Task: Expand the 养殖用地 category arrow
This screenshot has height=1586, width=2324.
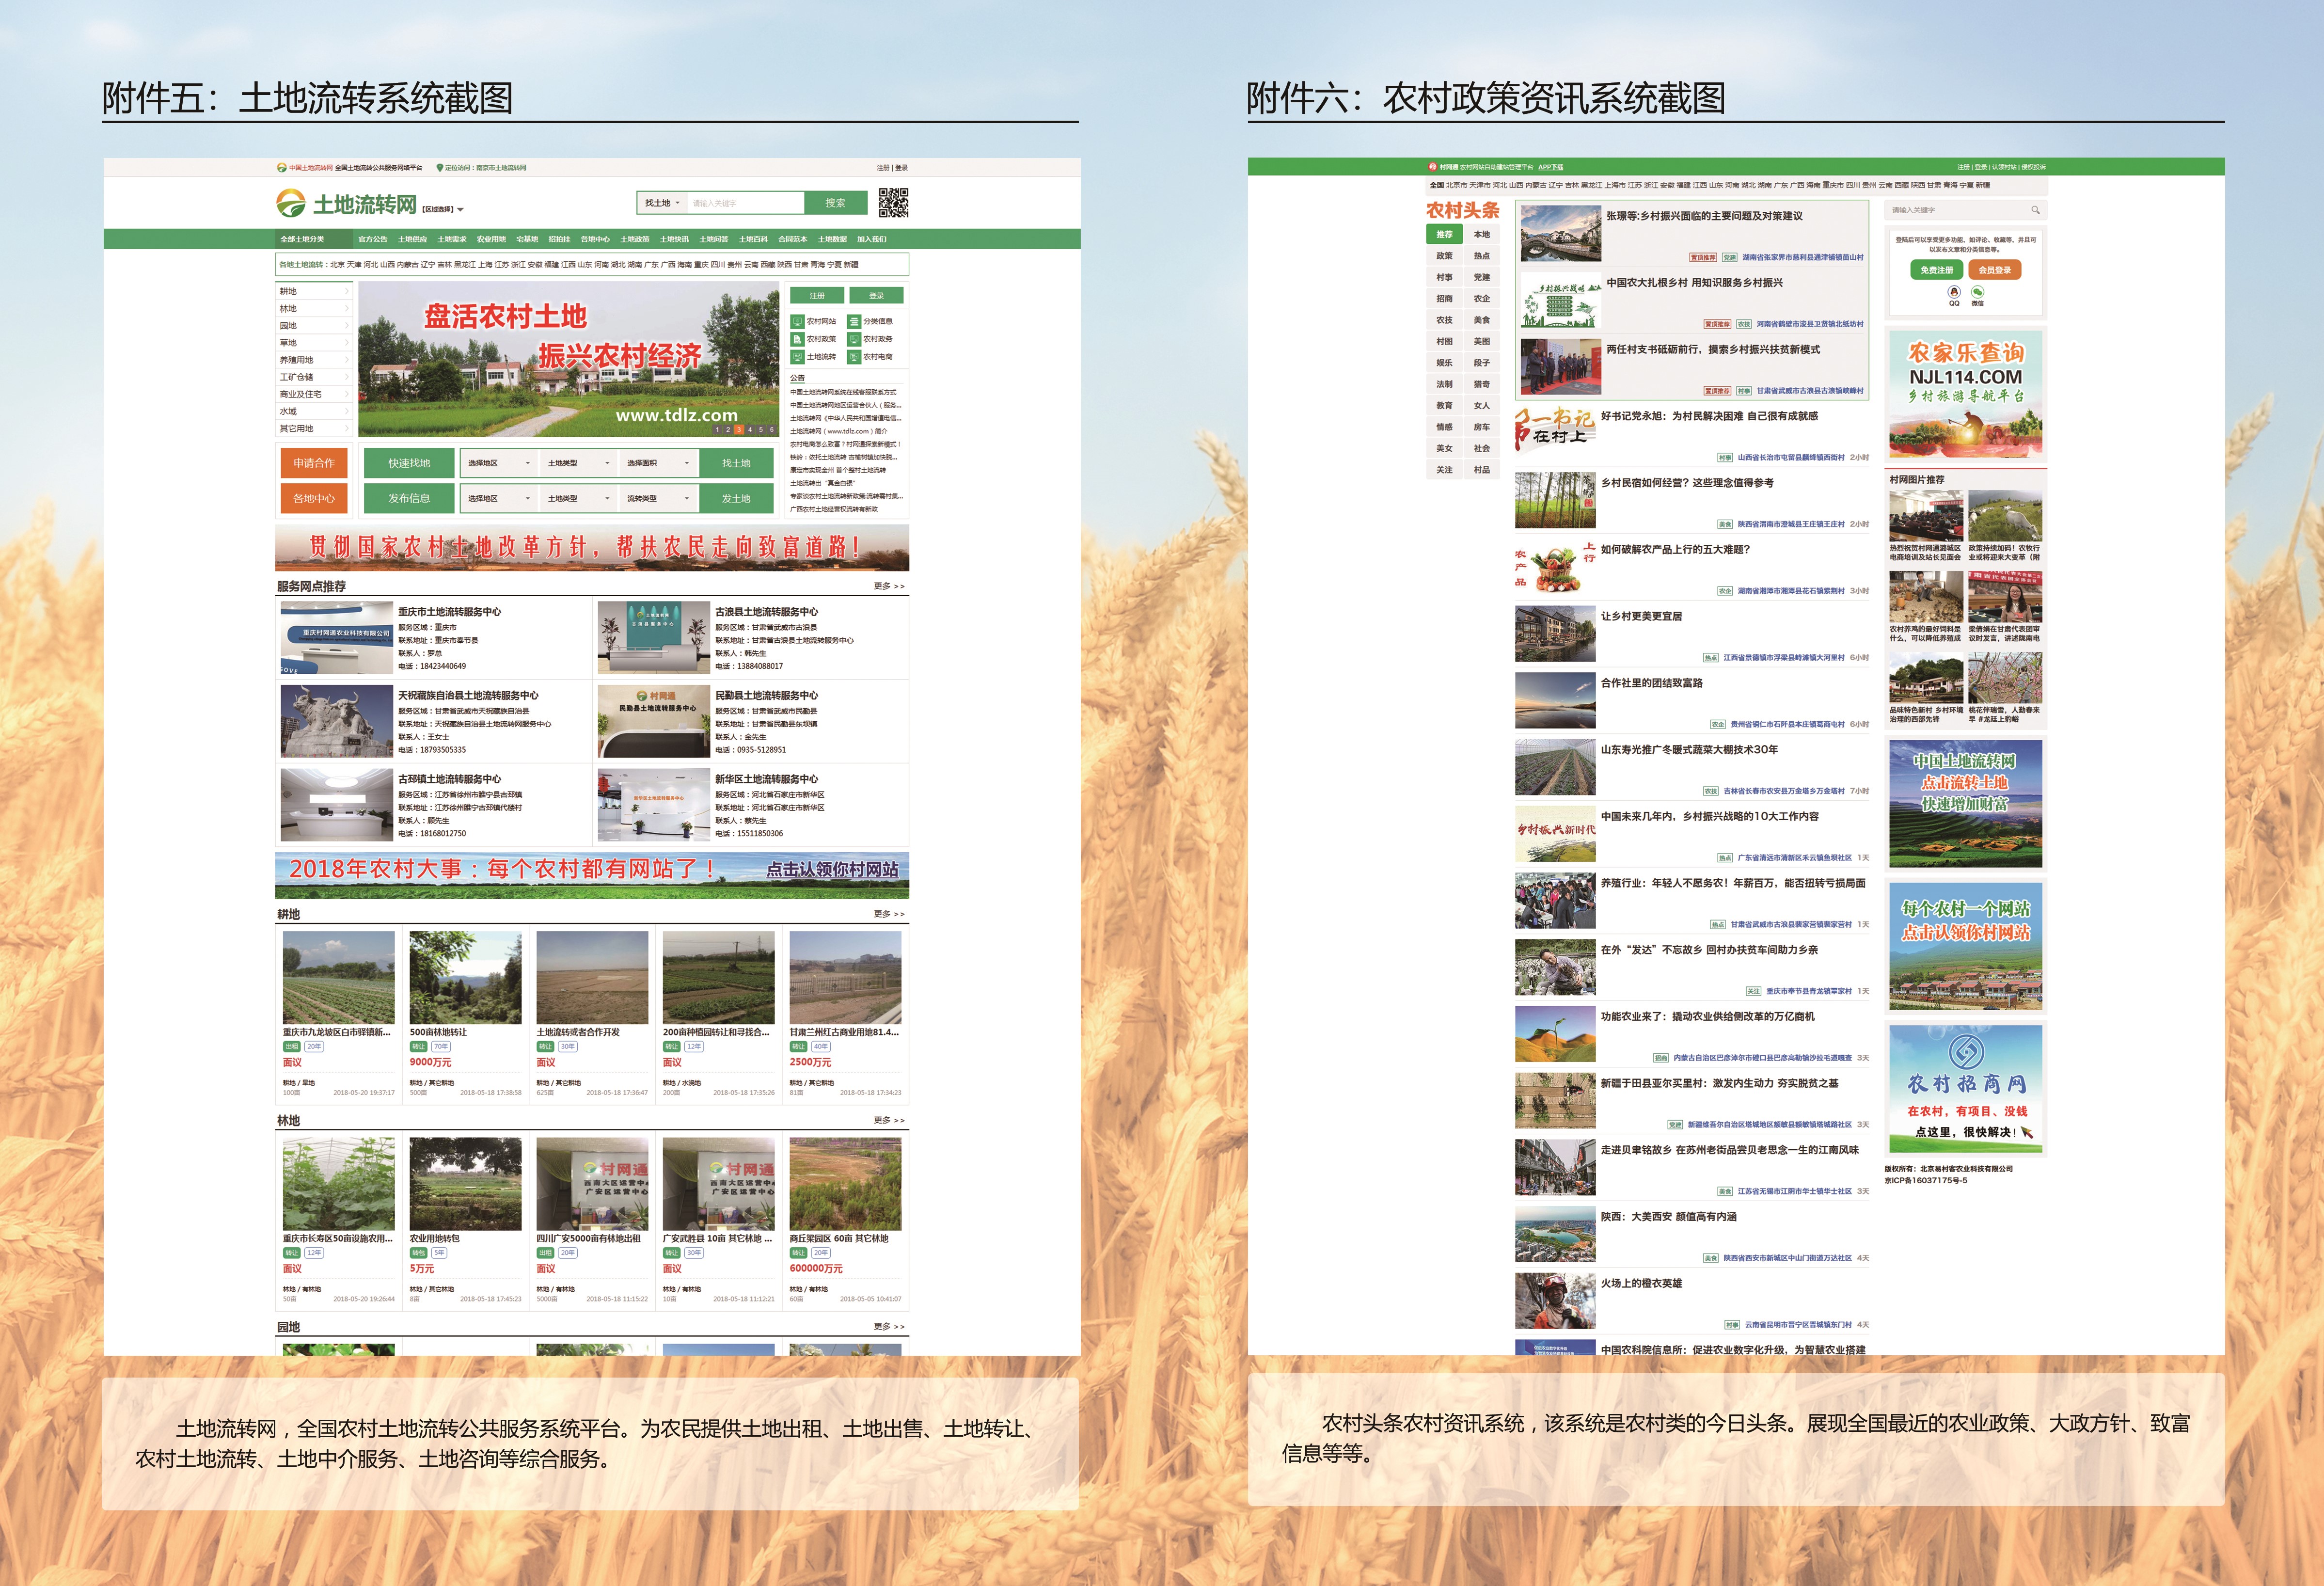Action: [x=347, y=360]
